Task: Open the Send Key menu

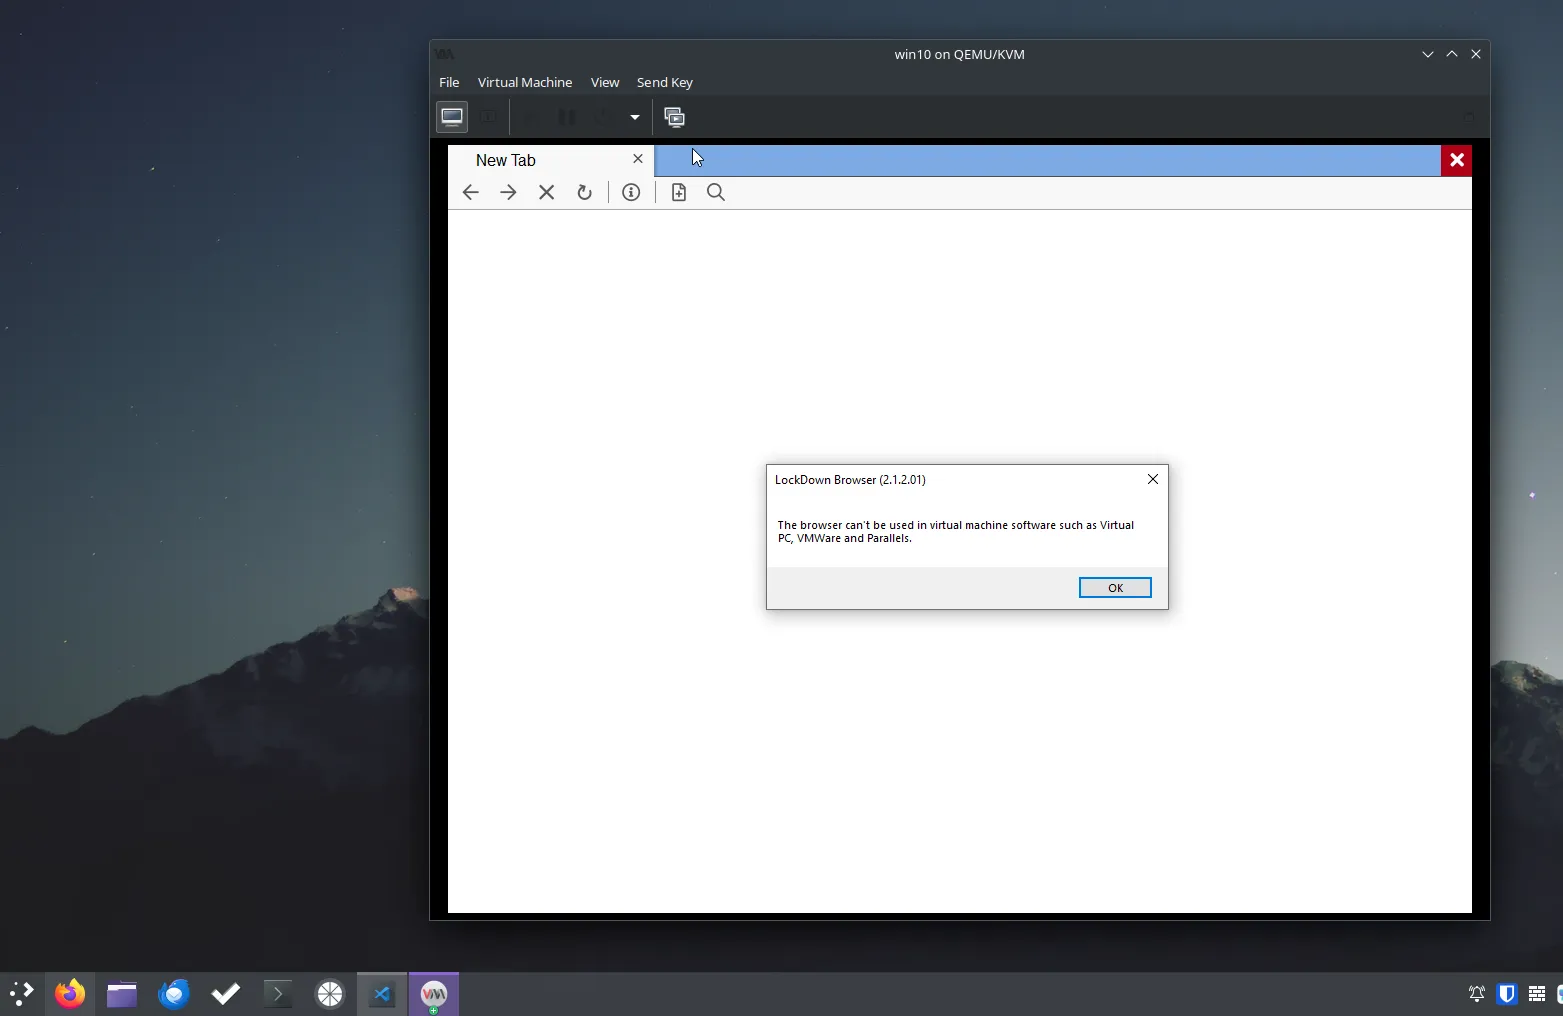Action: click(664, 82)
